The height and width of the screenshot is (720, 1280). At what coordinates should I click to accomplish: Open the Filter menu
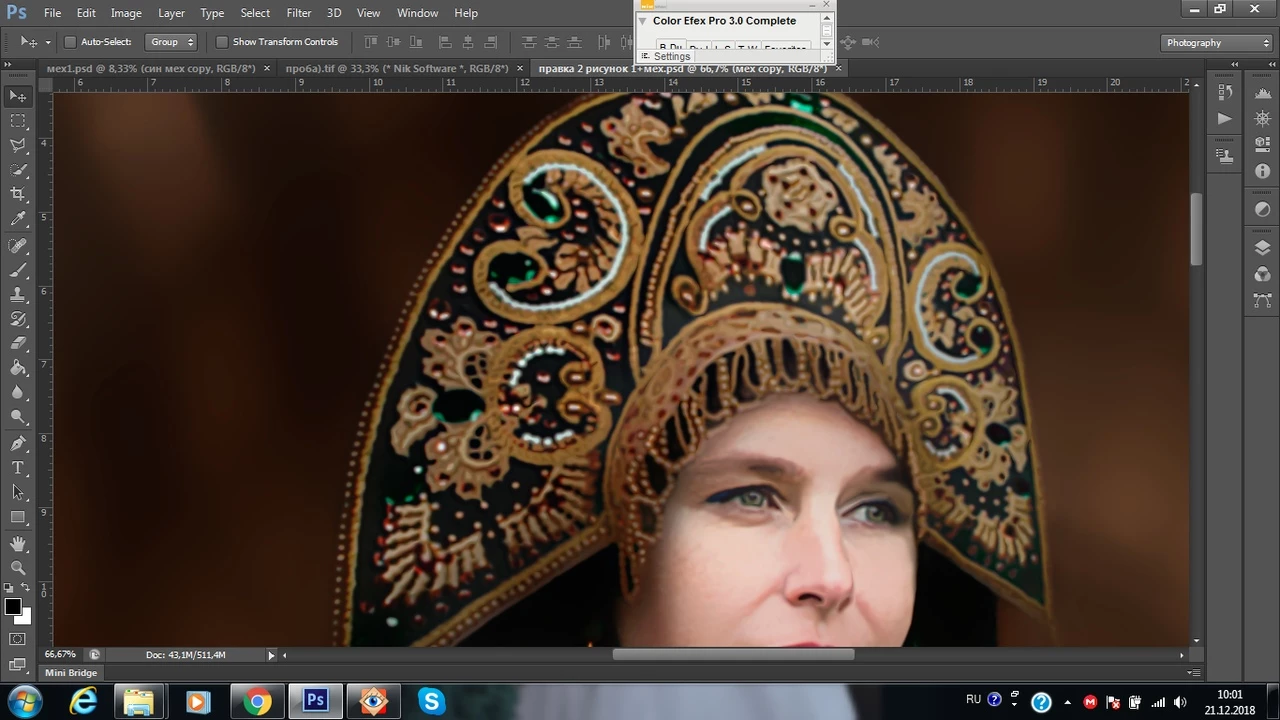point(298,13)
